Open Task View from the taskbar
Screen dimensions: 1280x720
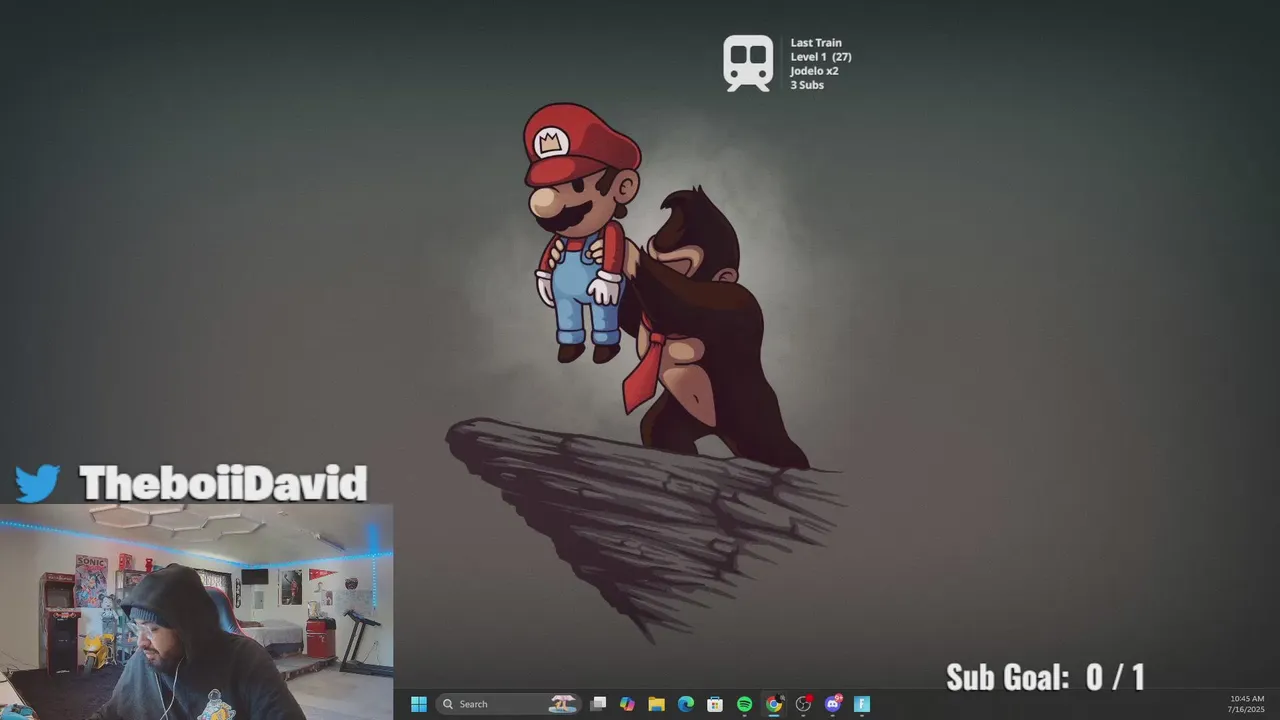pyautogui.click(x=598, y=704)
